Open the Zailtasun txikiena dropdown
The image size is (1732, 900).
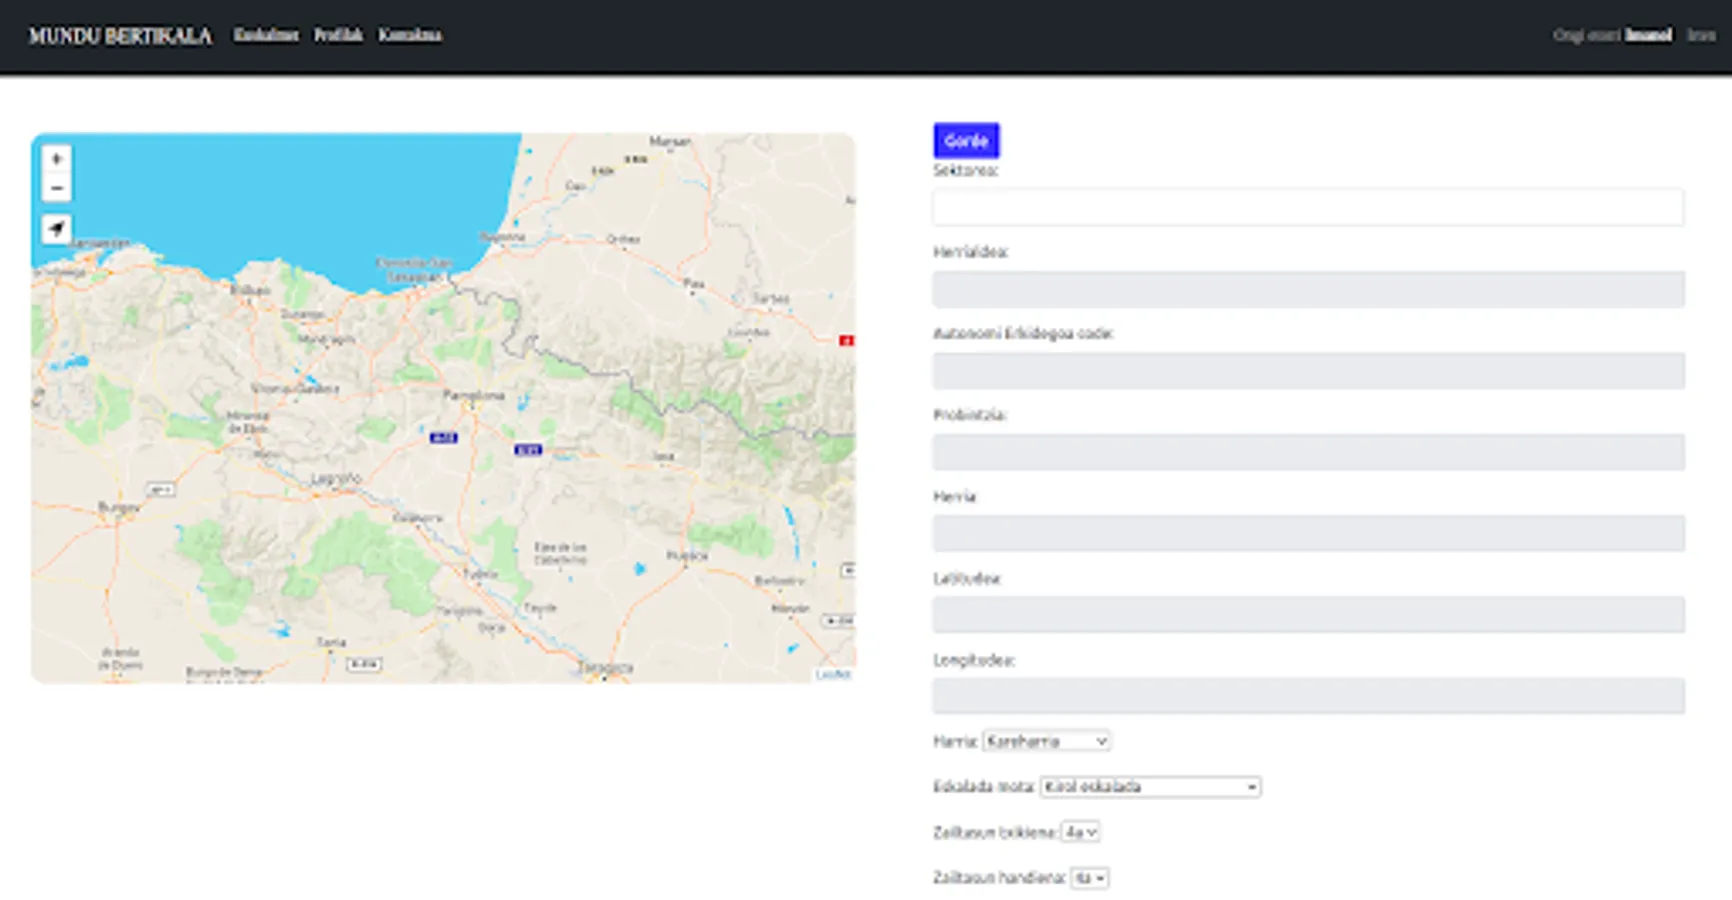[x=1080, y=832]
